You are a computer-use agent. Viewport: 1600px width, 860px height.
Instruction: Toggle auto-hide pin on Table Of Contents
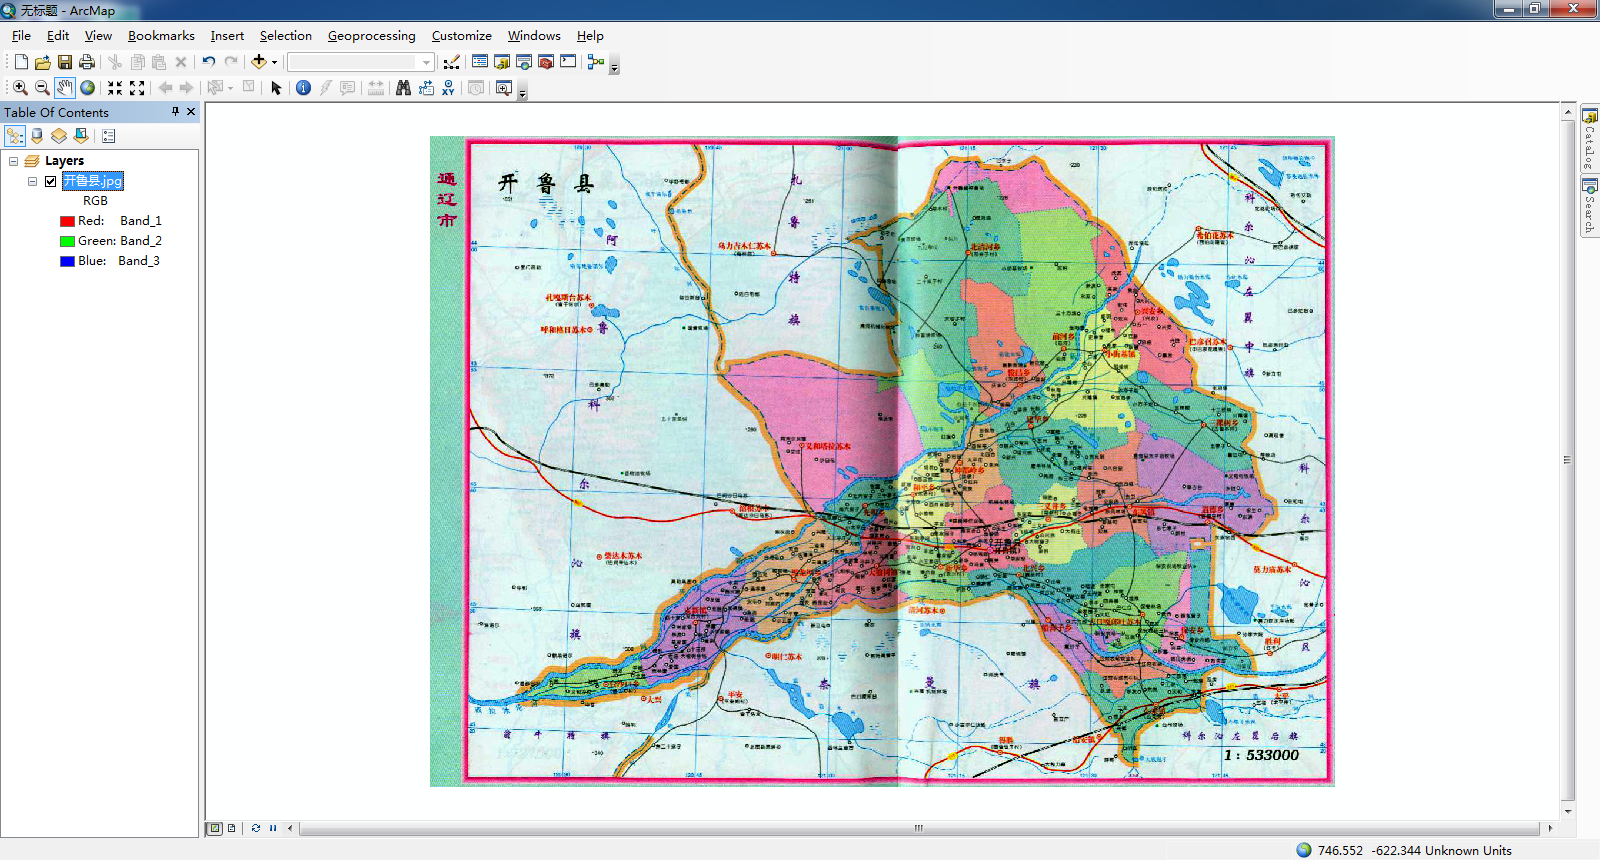[176, 112]
